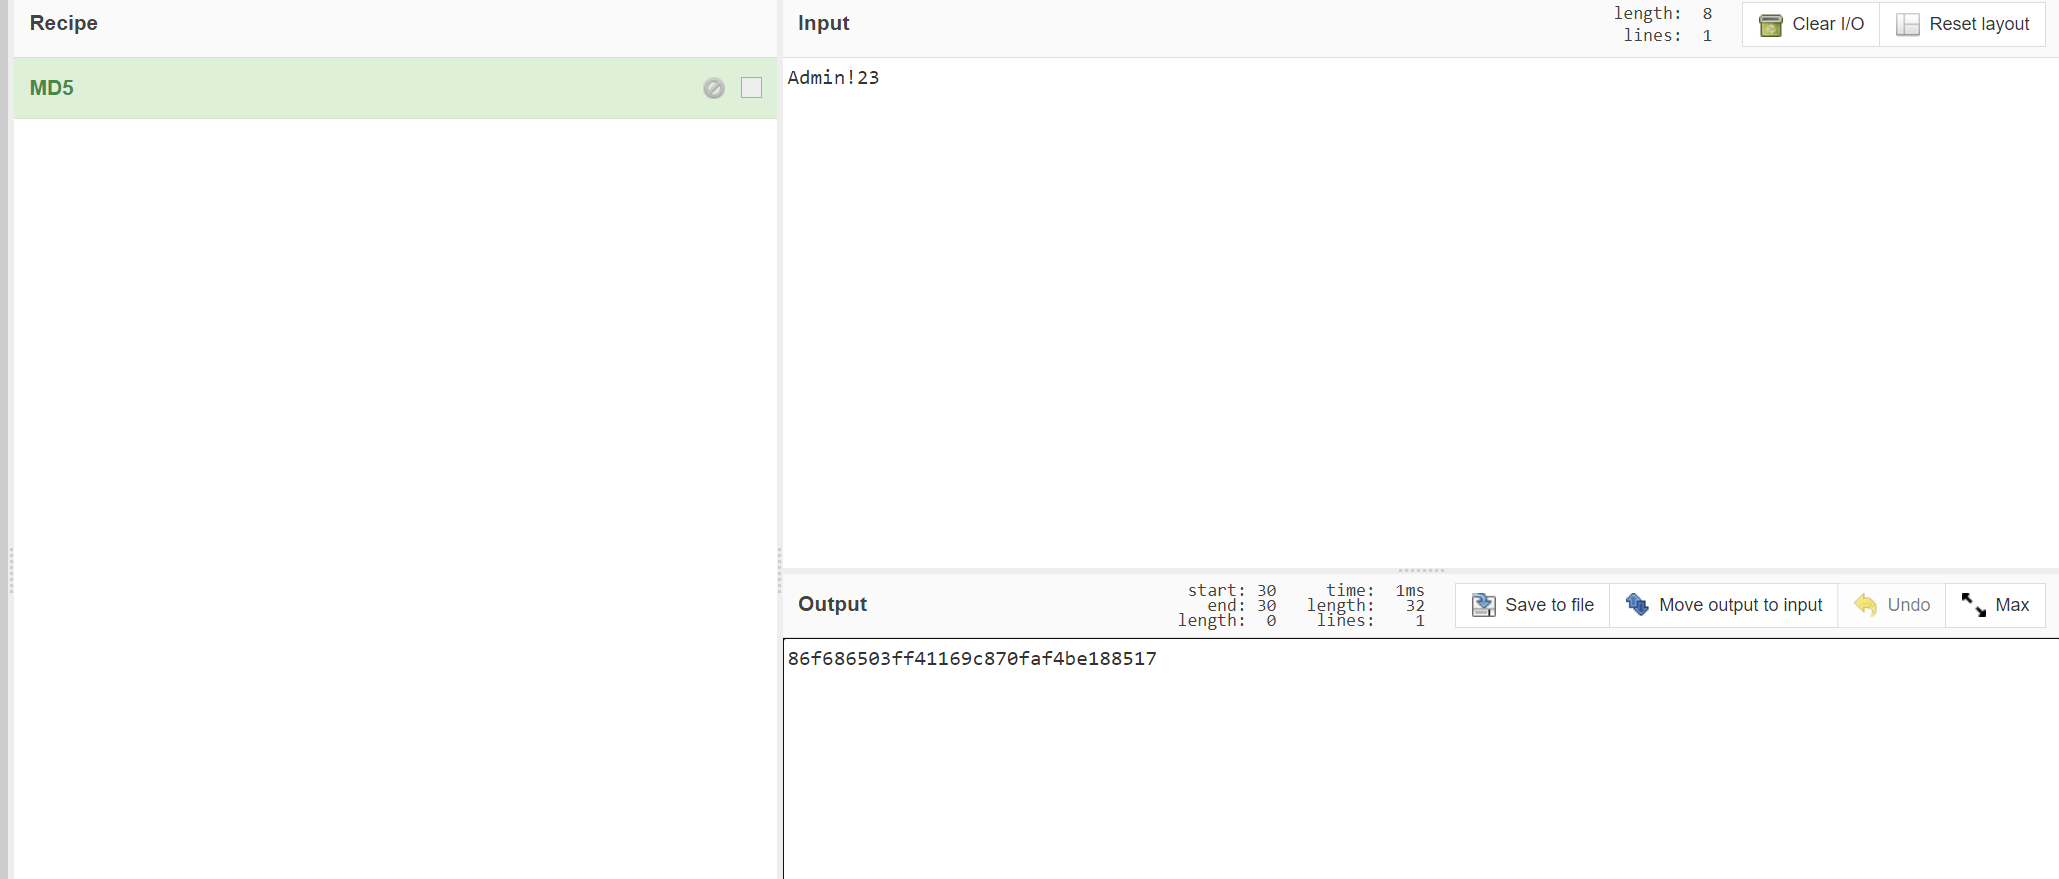The height and width of the screenshot is (879, 2059).
Task: Grab the divider between Input and Output
Action: [1420, 570]
